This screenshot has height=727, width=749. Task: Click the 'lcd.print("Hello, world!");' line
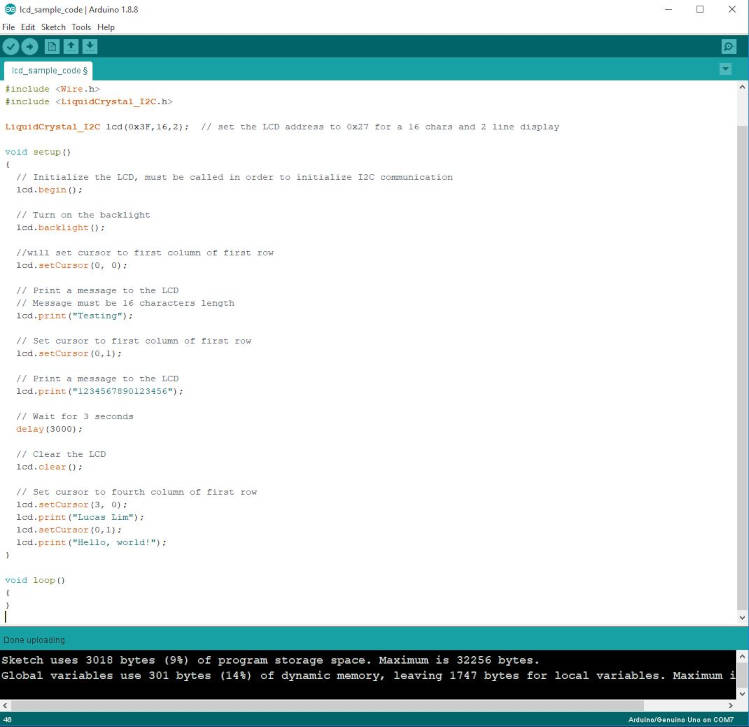pyautogui.click(x=91, y=542)
